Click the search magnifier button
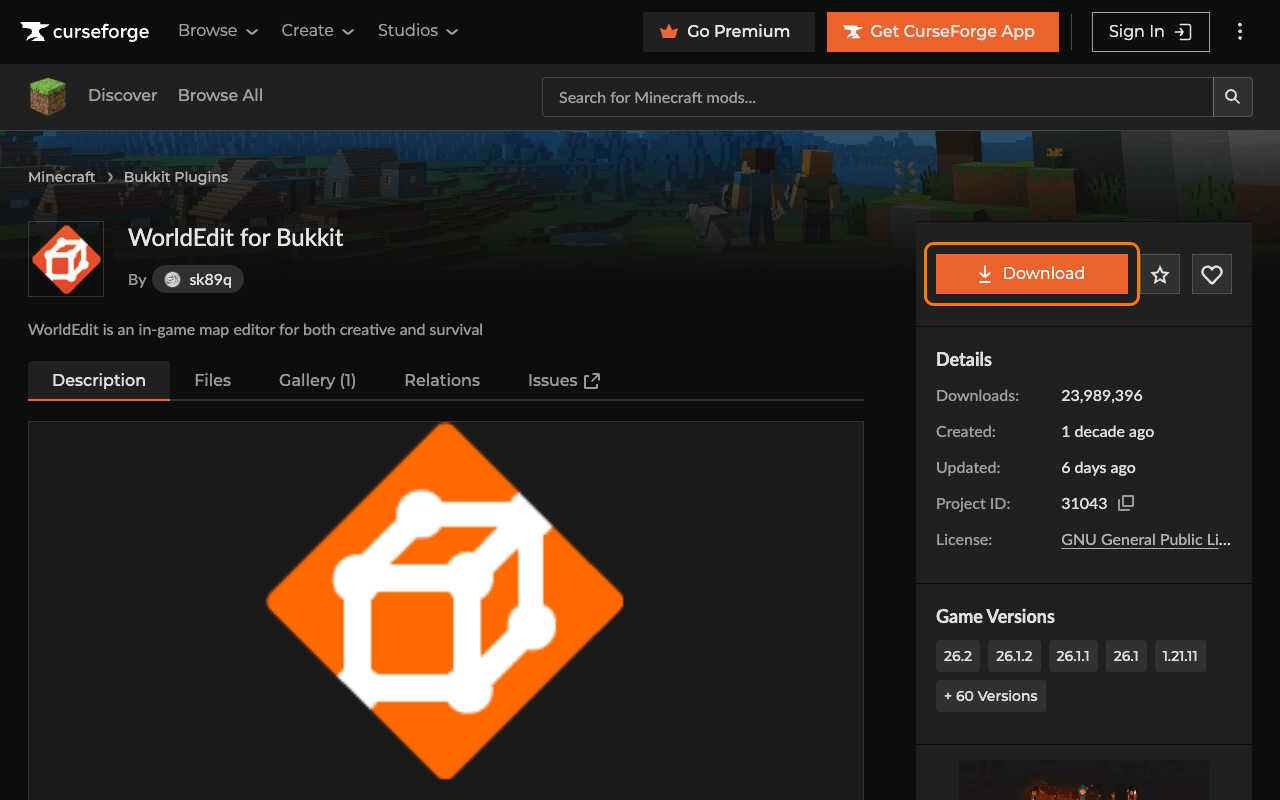Image resolution: width=1280 pixels, height=800 pixels. point(1232,97)
